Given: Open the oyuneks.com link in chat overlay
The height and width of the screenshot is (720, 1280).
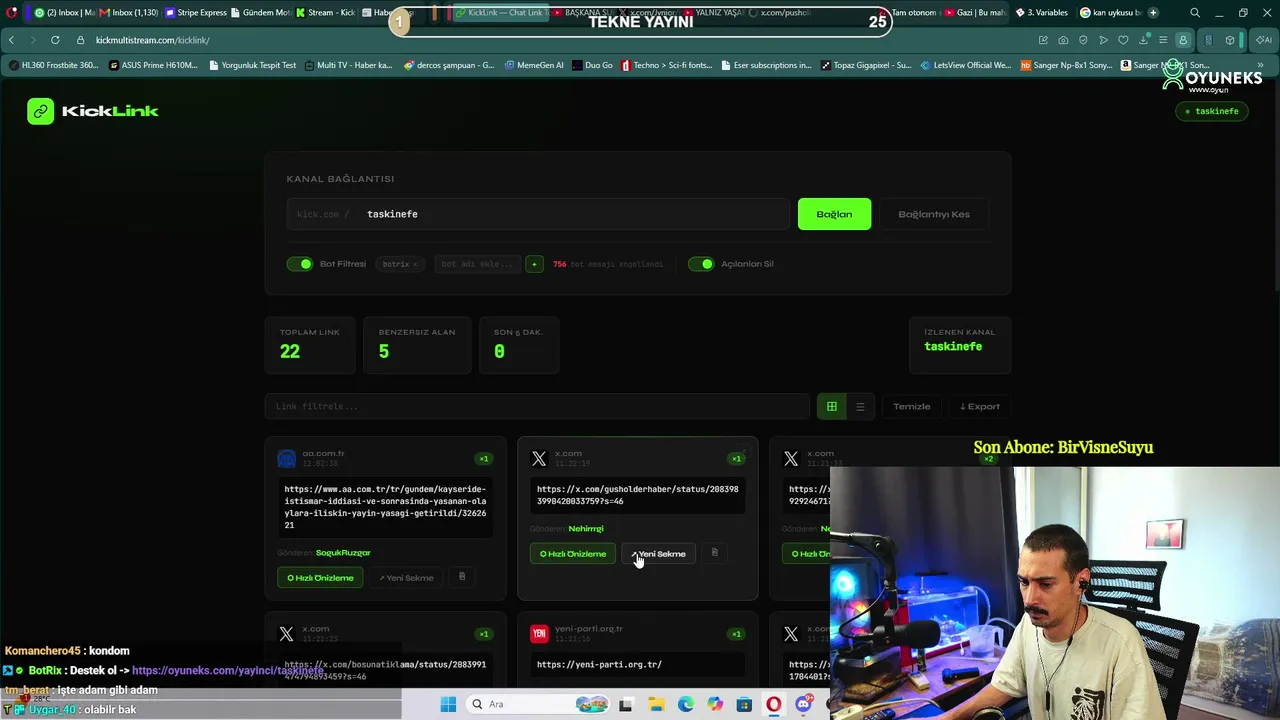Looking at the screenshot, I should click(228, 670).
